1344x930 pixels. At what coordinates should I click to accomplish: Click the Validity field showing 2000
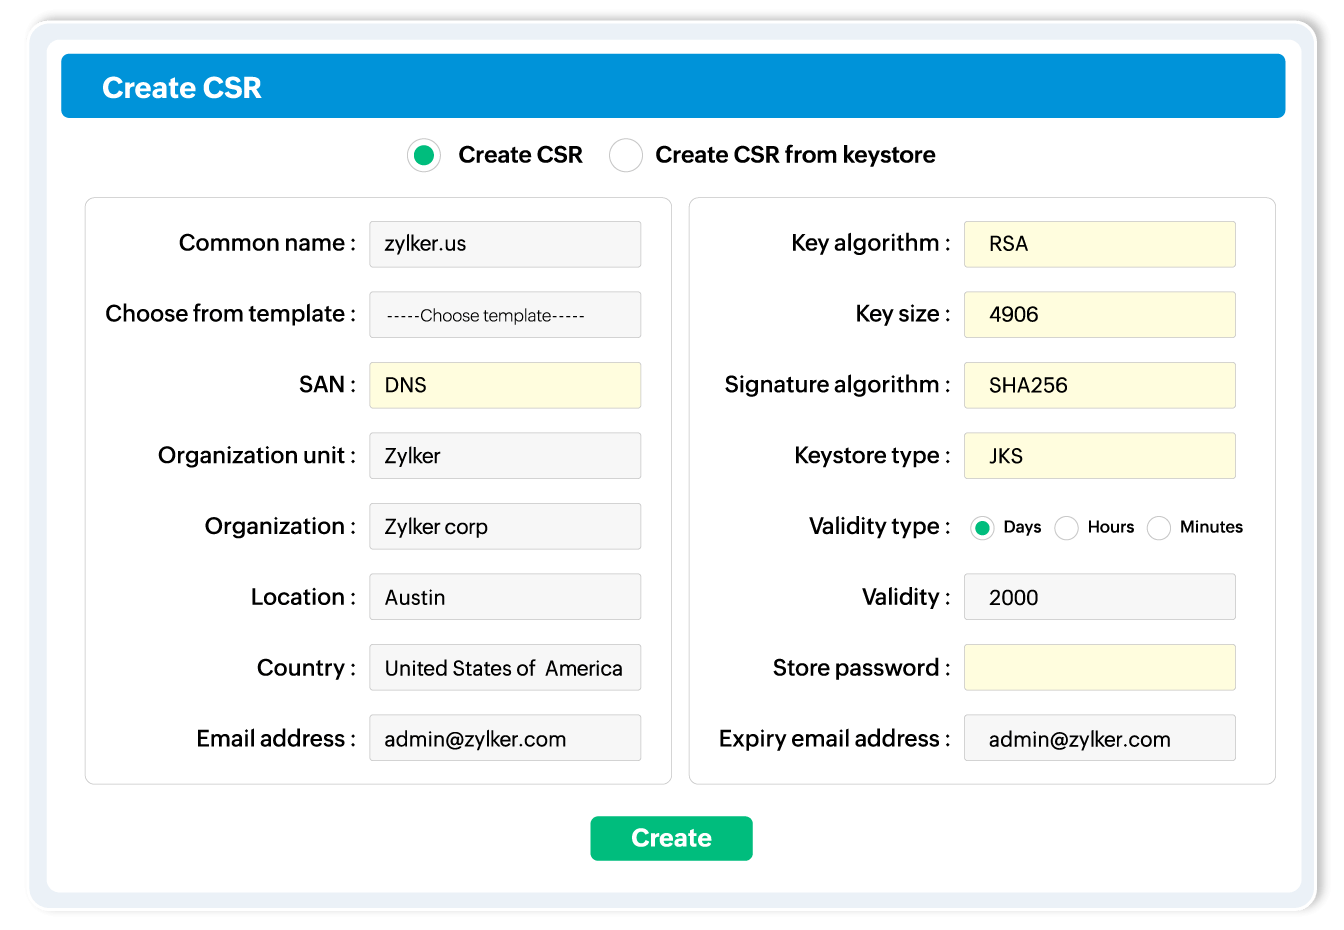[x=1100, y=597]
